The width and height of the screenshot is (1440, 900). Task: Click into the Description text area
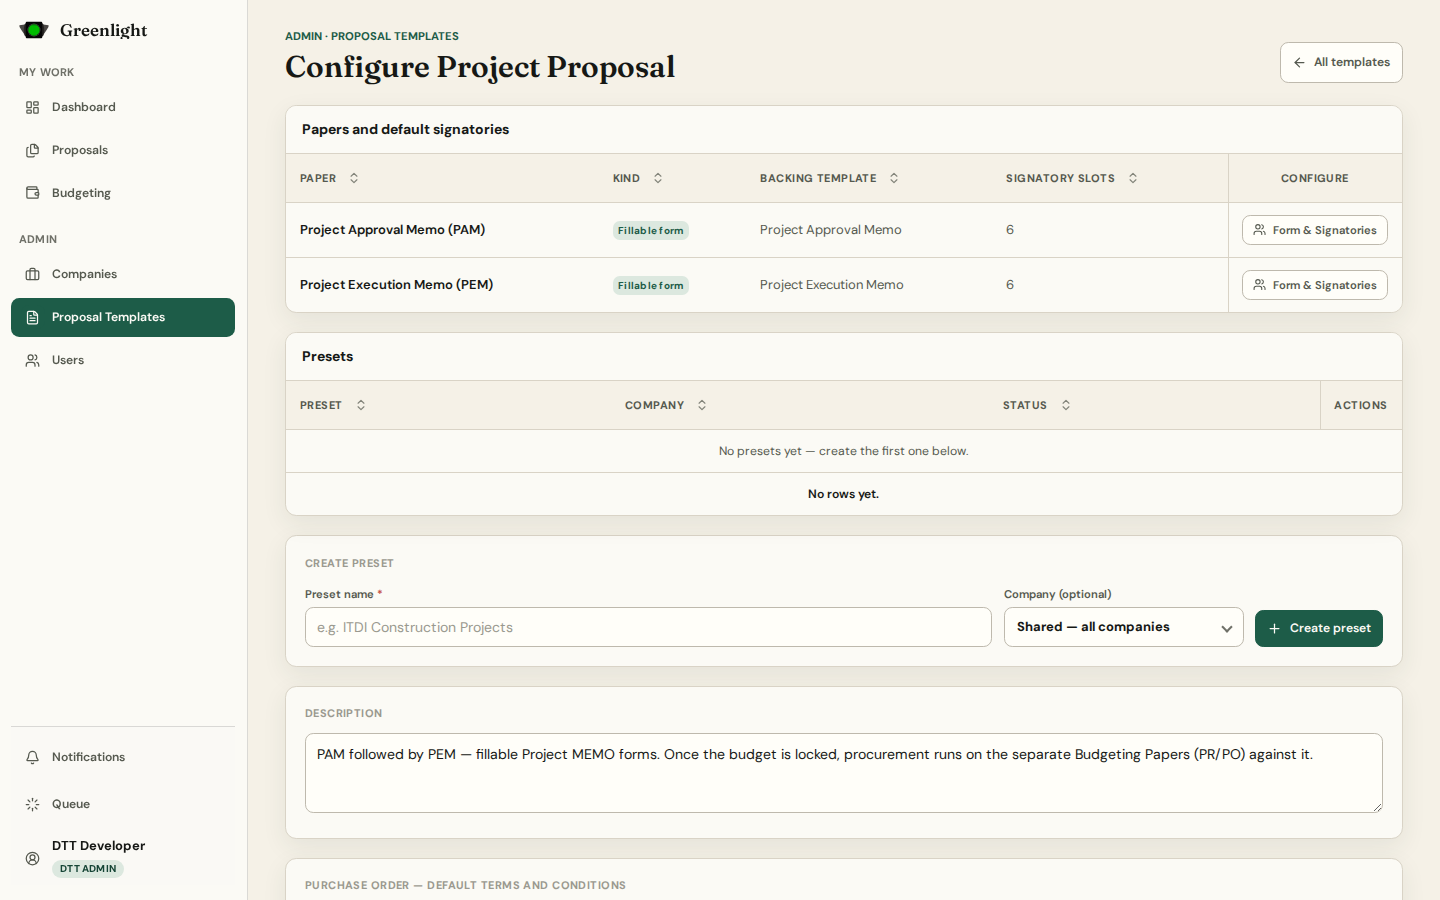pos(844,773)
